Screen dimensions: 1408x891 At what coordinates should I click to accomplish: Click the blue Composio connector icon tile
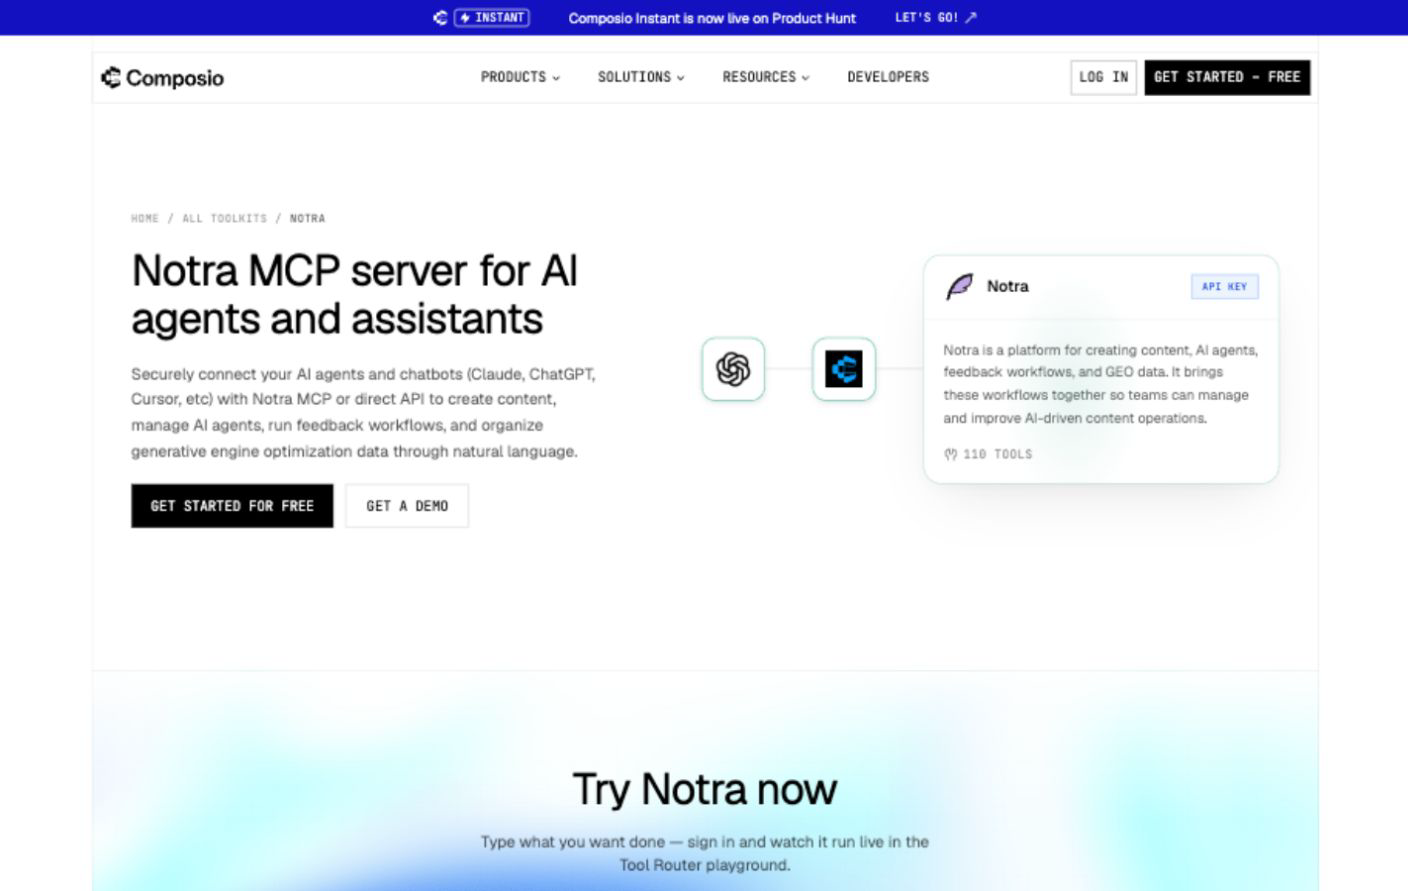(844, 369)
